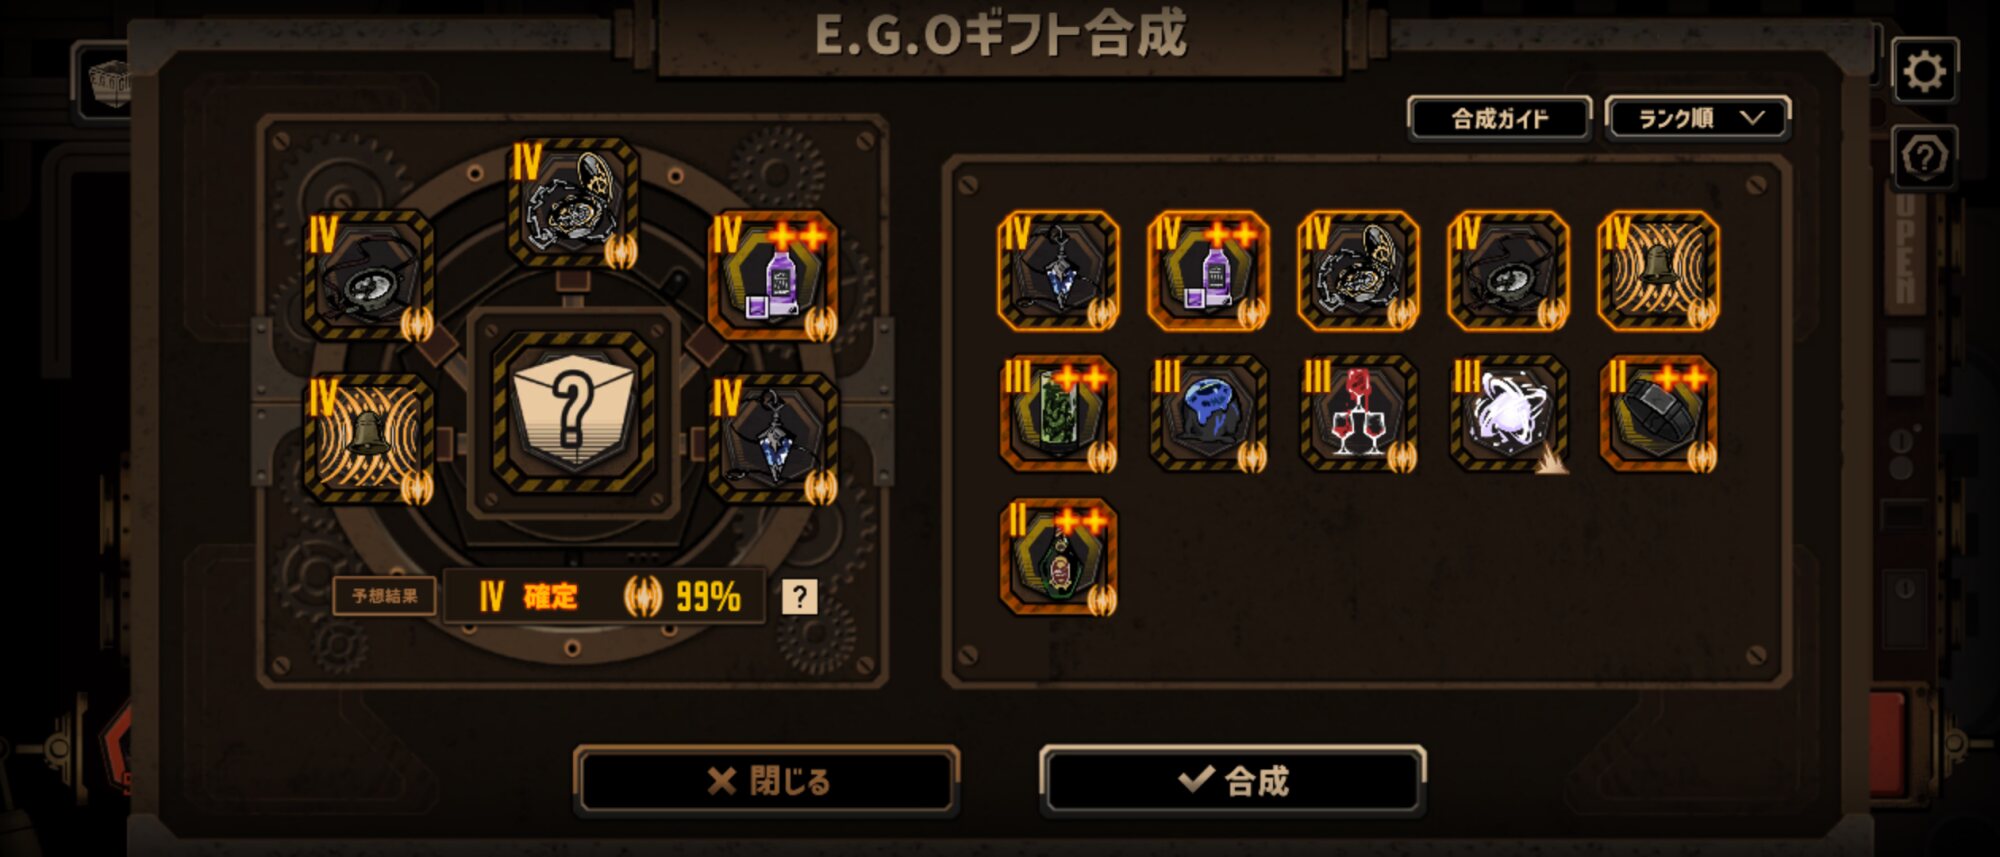Confirm fusion with the 合成 button
This screenshot has height=857, width=2000.
click(x=1232, y=780)
